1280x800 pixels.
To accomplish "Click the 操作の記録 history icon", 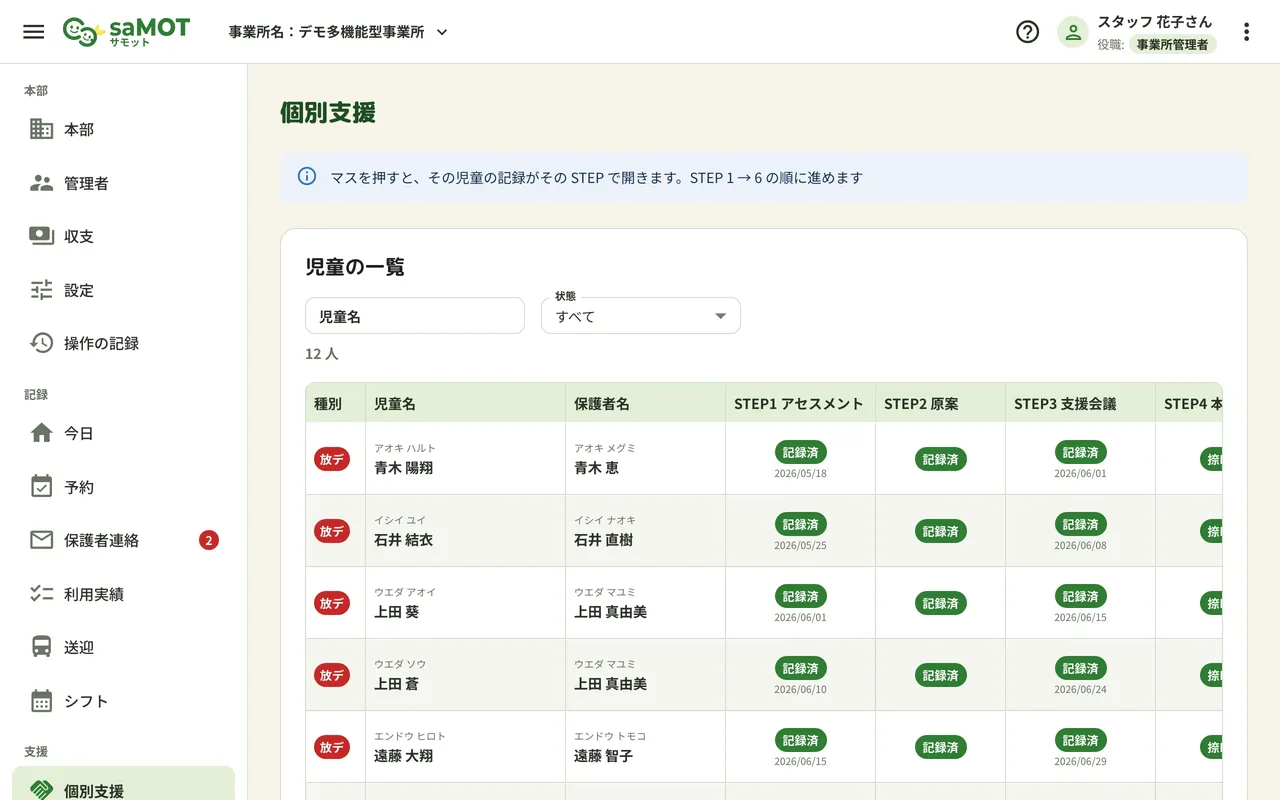I will (x=41, y=343).
